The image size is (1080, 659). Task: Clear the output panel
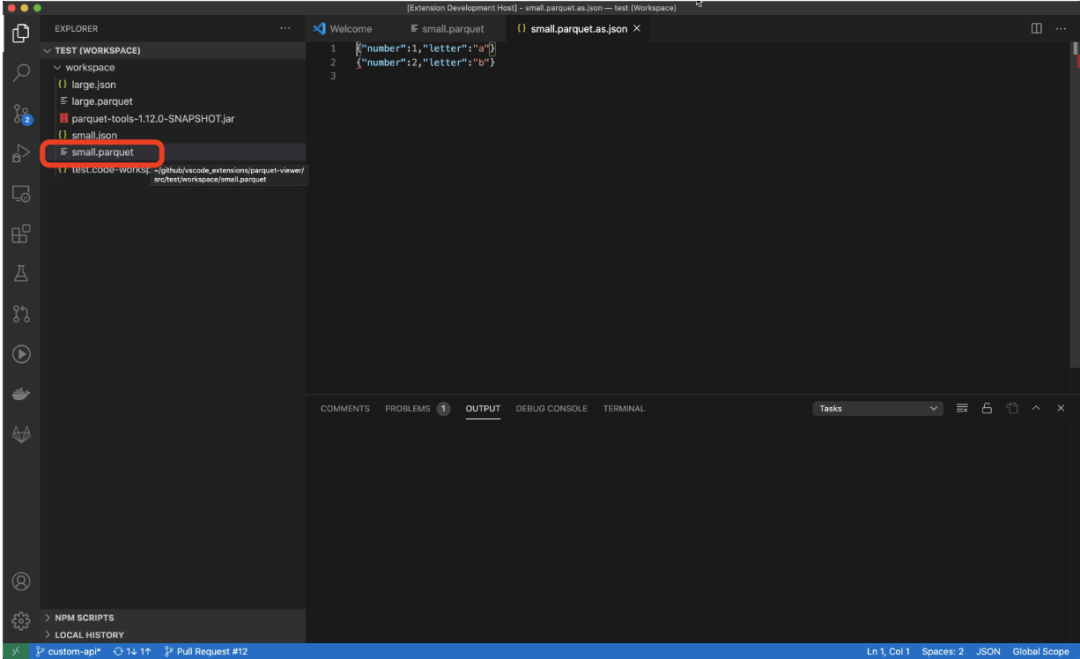coord(962,408)
